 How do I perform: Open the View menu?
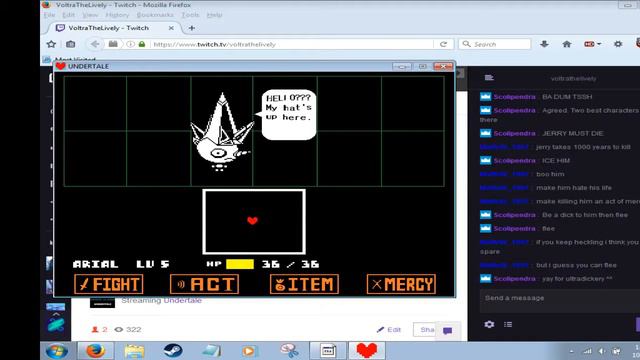click(90, 15)
